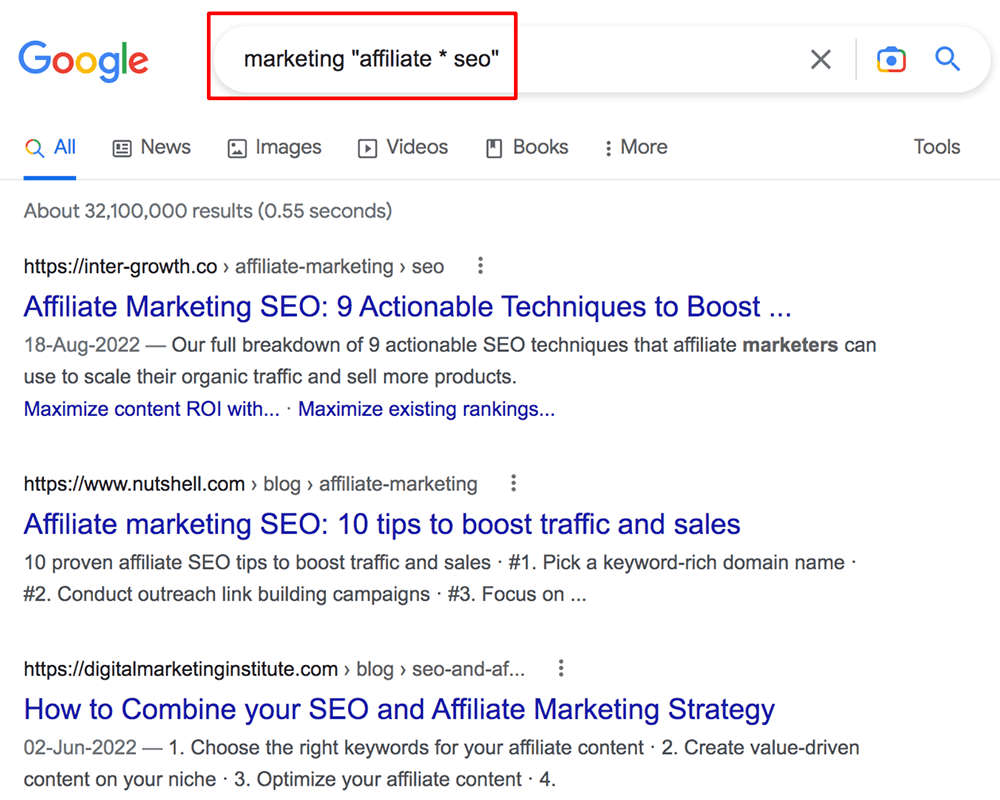The height and width of the screenshot is (800, 1000).
Task: Follow the 'Maximize existing rankings...' sitelink
Action: pyautogui.click(x=427, y=408)
